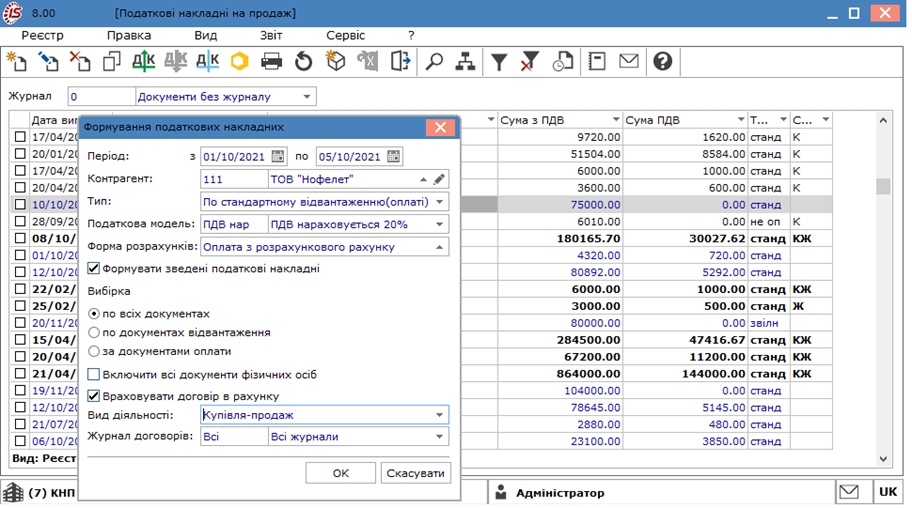Click the magnifier search icon
This screenshot has width=912, height=508.
tap(434, 61)
